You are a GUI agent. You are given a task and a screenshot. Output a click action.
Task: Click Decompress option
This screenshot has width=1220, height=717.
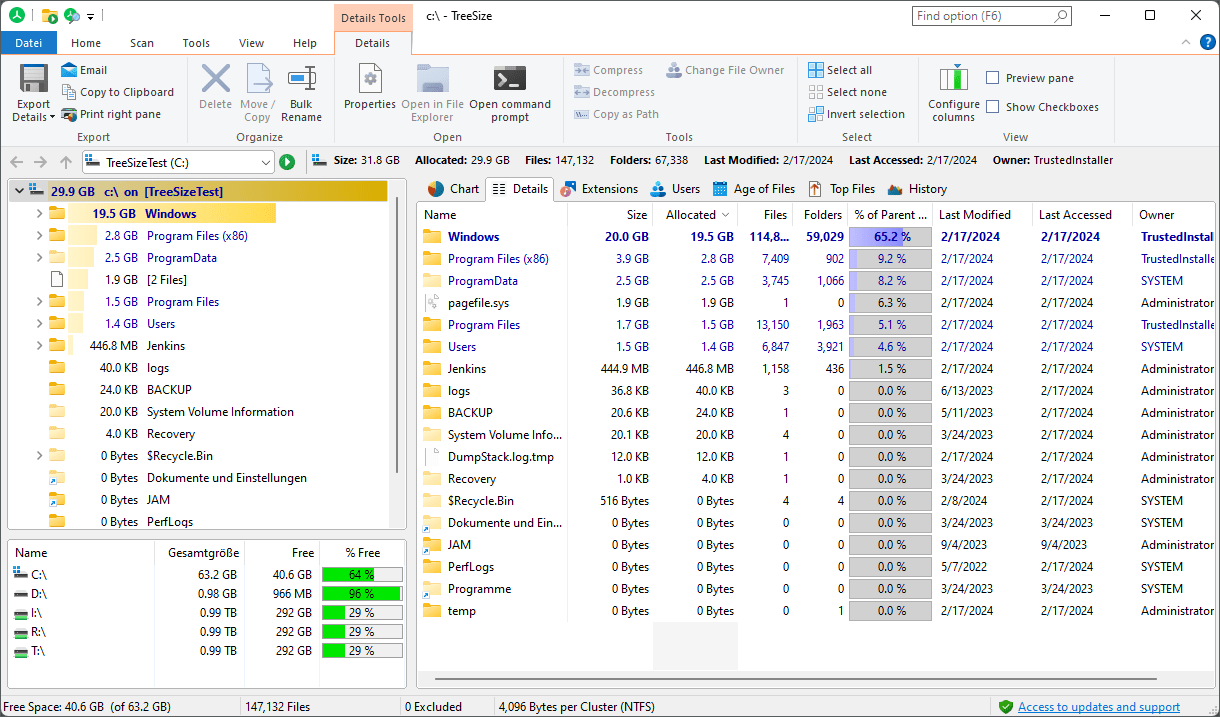(614, 92)
